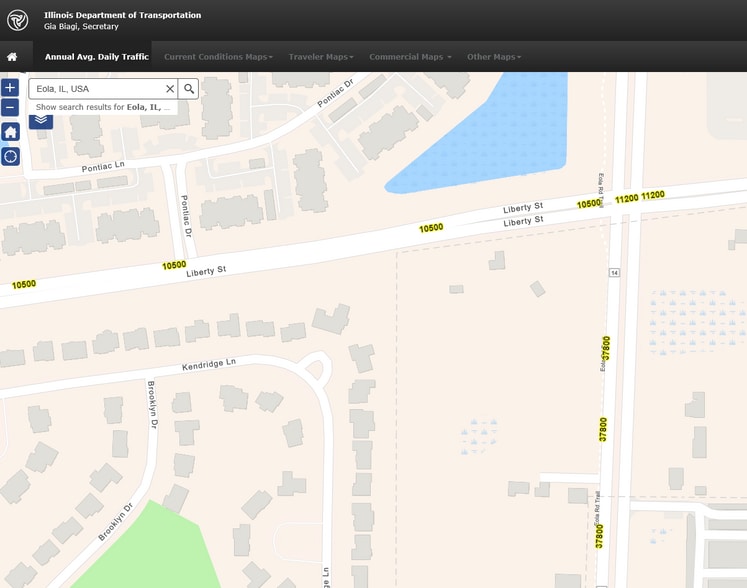Expand the Commercial Maps dropdown menu
747x588 pixels.
[x=410, y=57]
